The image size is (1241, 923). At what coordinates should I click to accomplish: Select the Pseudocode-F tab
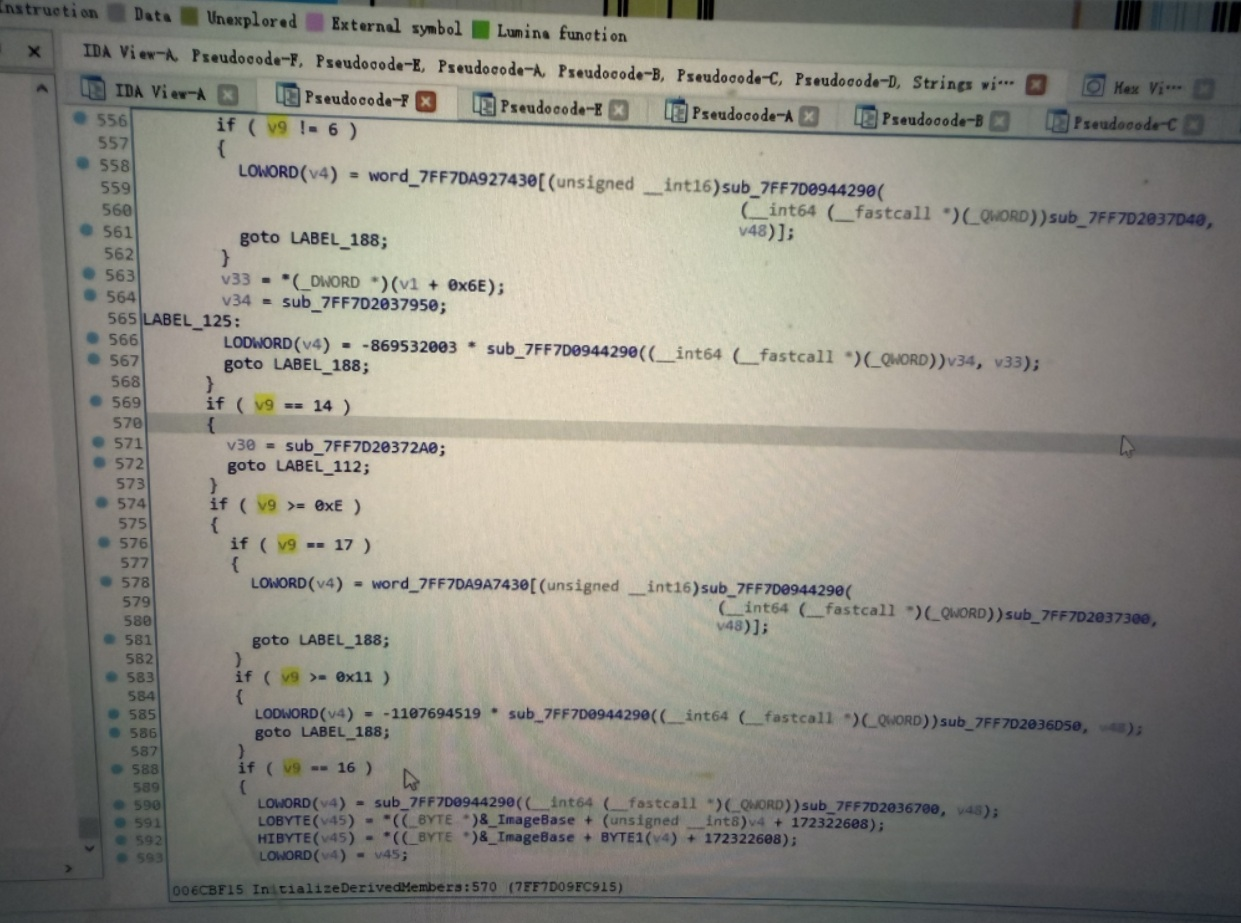pyautogui.click(x=355, y=99)
